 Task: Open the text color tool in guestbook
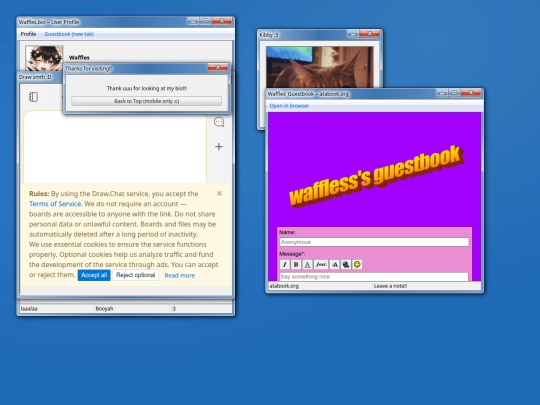click(308, 264)
